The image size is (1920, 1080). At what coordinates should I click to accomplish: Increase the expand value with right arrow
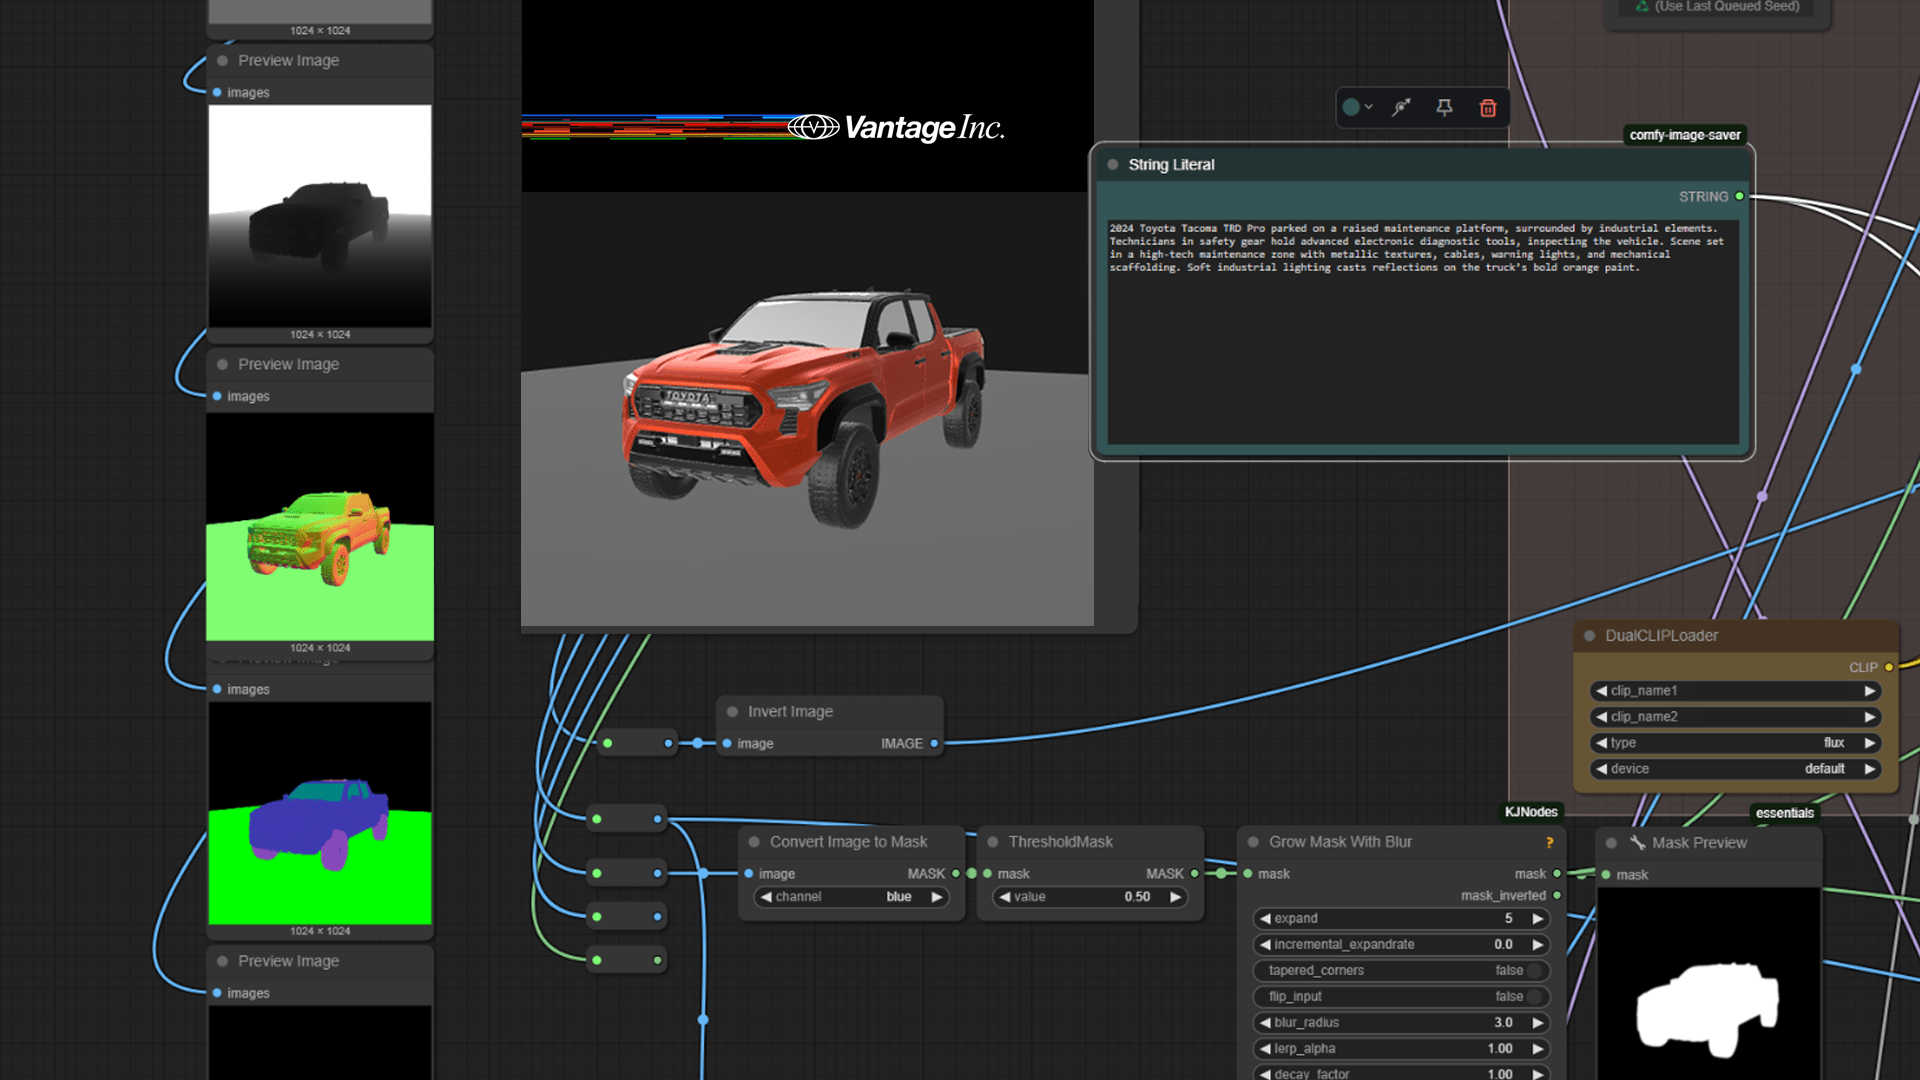pyautogui.click(x=1538, y=918)
